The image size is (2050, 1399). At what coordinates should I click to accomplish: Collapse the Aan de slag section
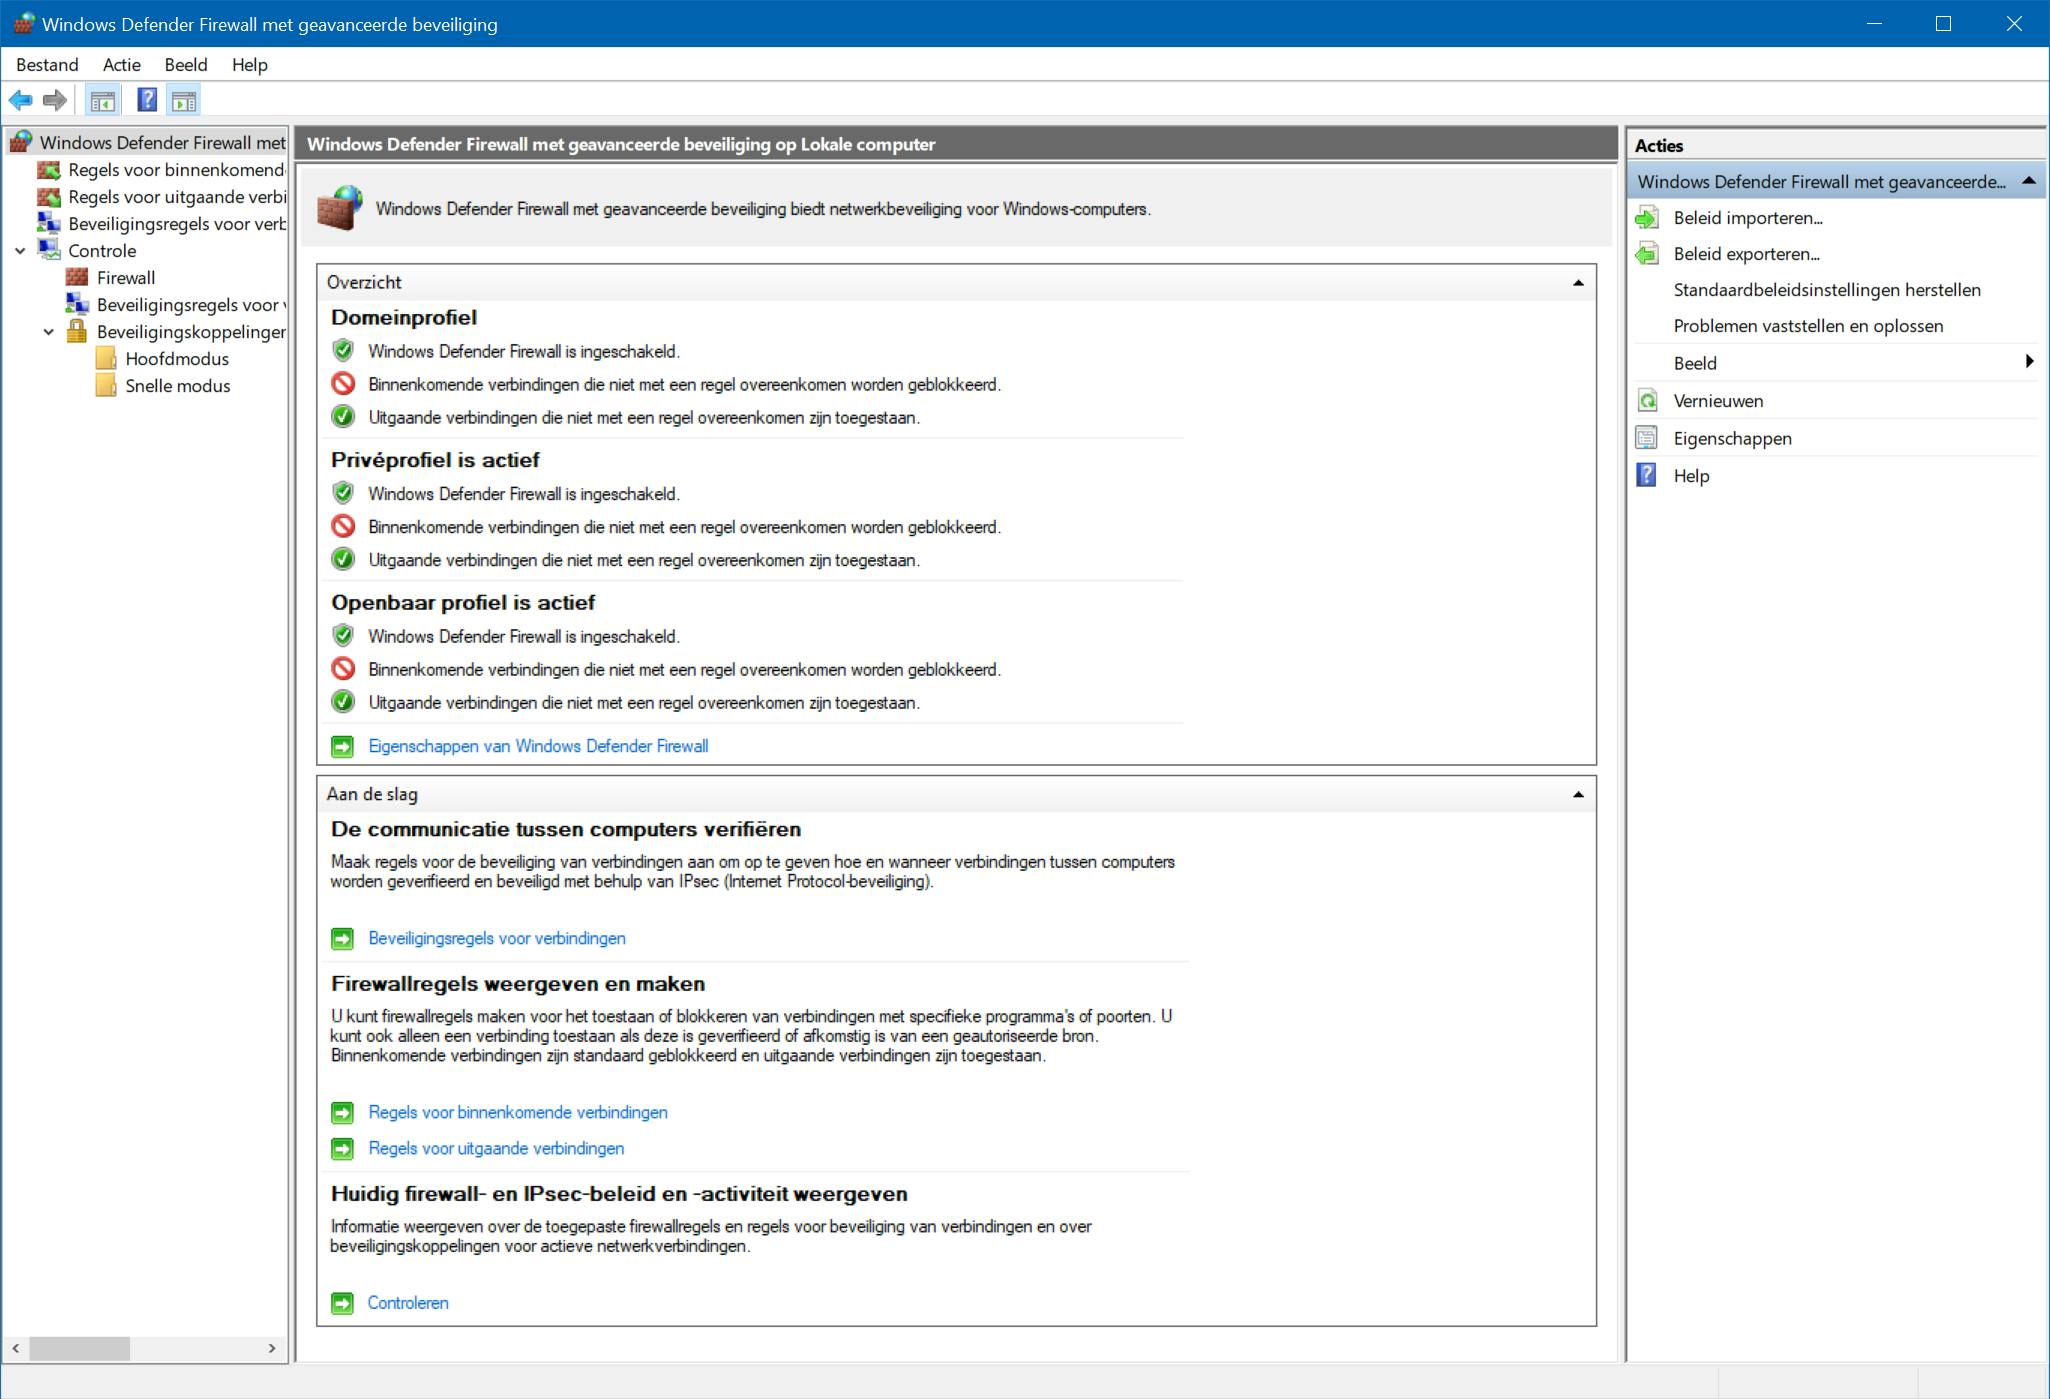tap(1578, 795)
